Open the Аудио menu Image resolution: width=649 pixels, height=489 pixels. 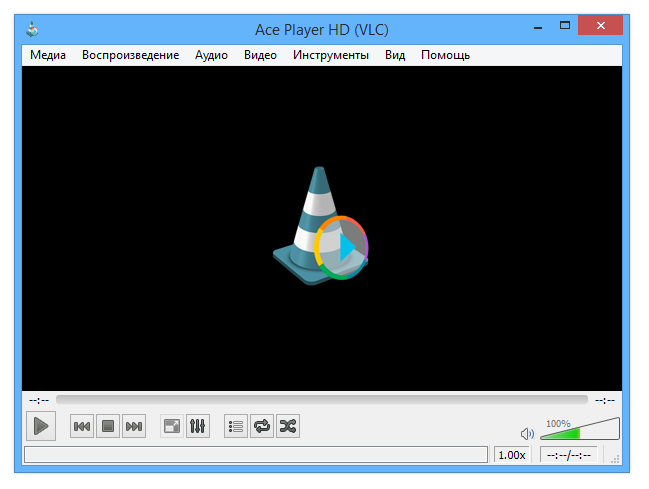click(x=211, y=55)
